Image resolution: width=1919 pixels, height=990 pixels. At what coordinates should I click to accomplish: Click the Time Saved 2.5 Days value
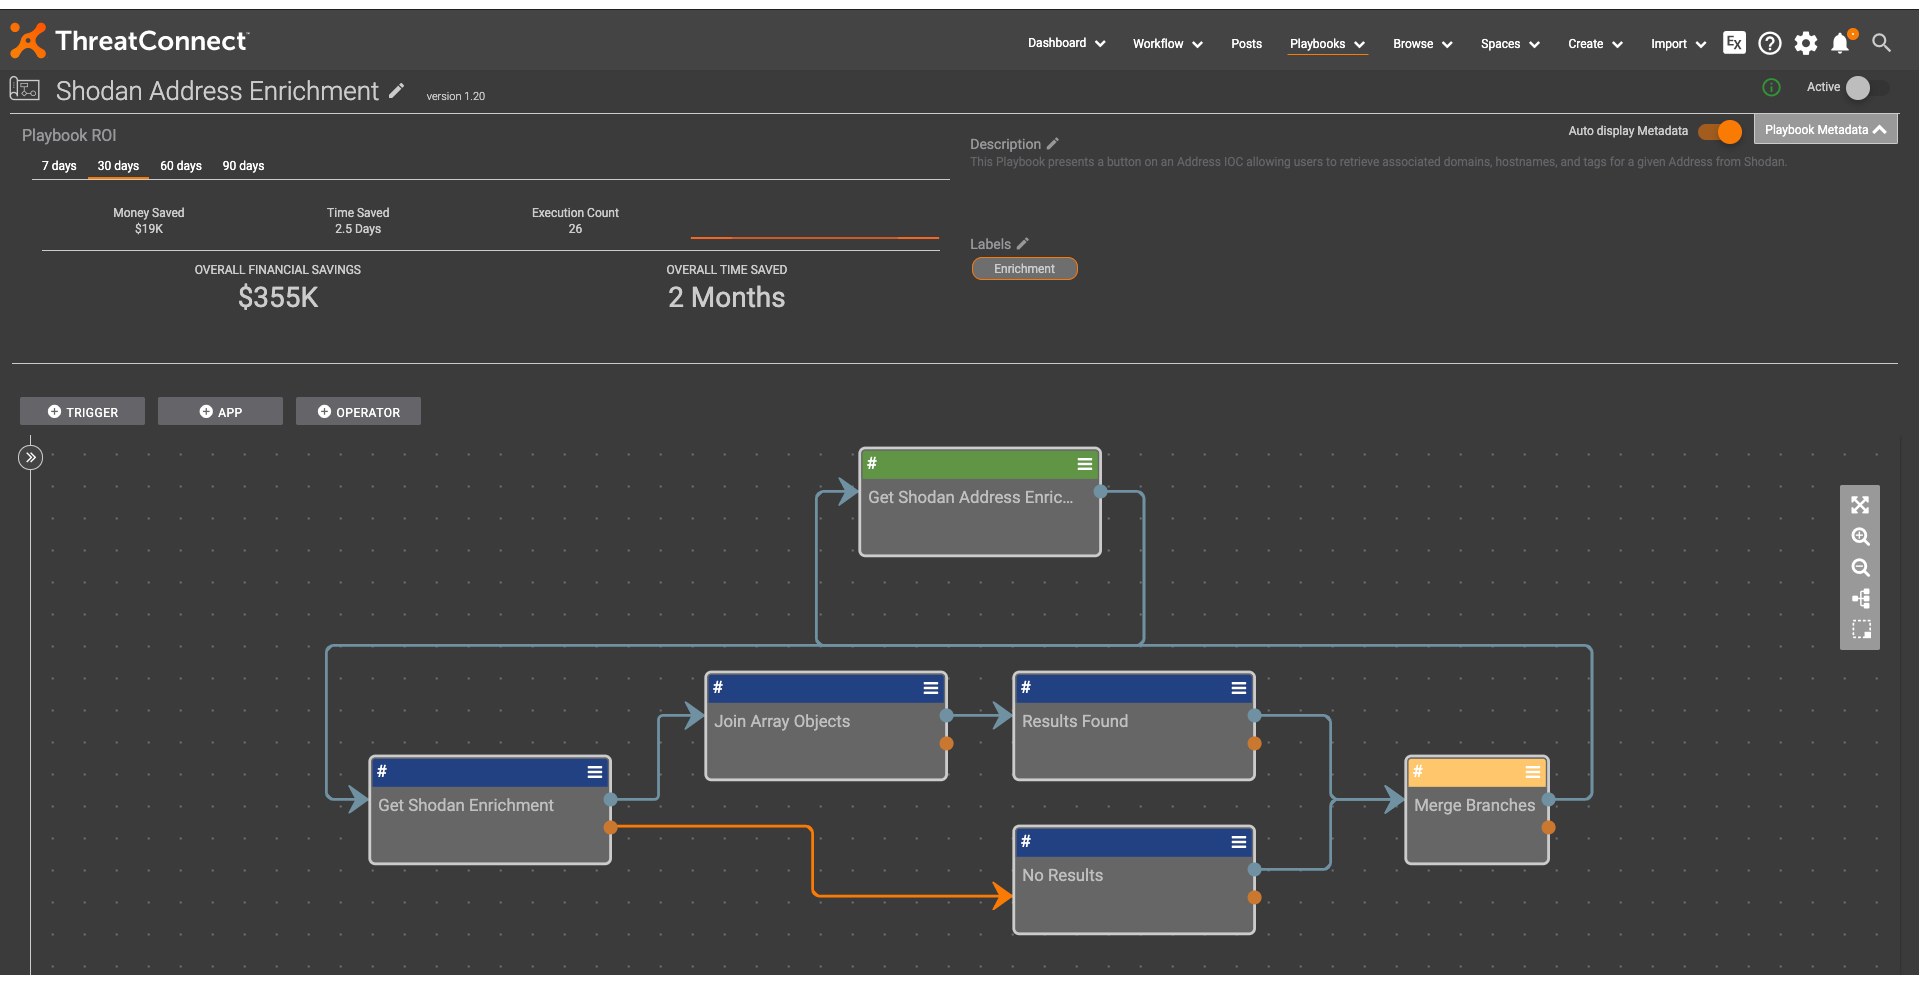coord(358,229)
